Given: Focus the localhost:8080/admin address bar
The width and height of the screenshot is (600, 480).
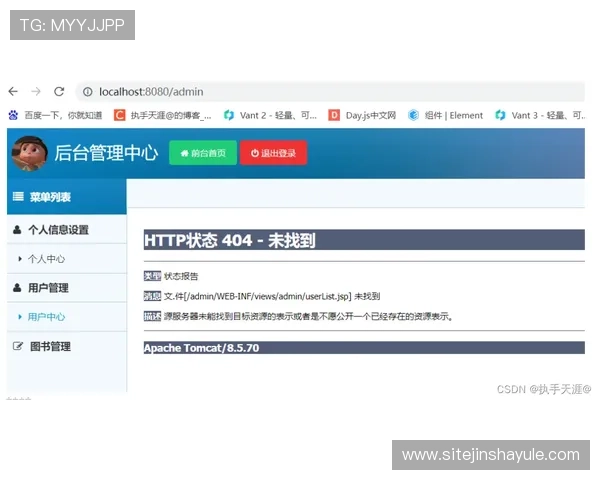Looking at the screenshot, I should pyautogui.click(x=330, y=92).
